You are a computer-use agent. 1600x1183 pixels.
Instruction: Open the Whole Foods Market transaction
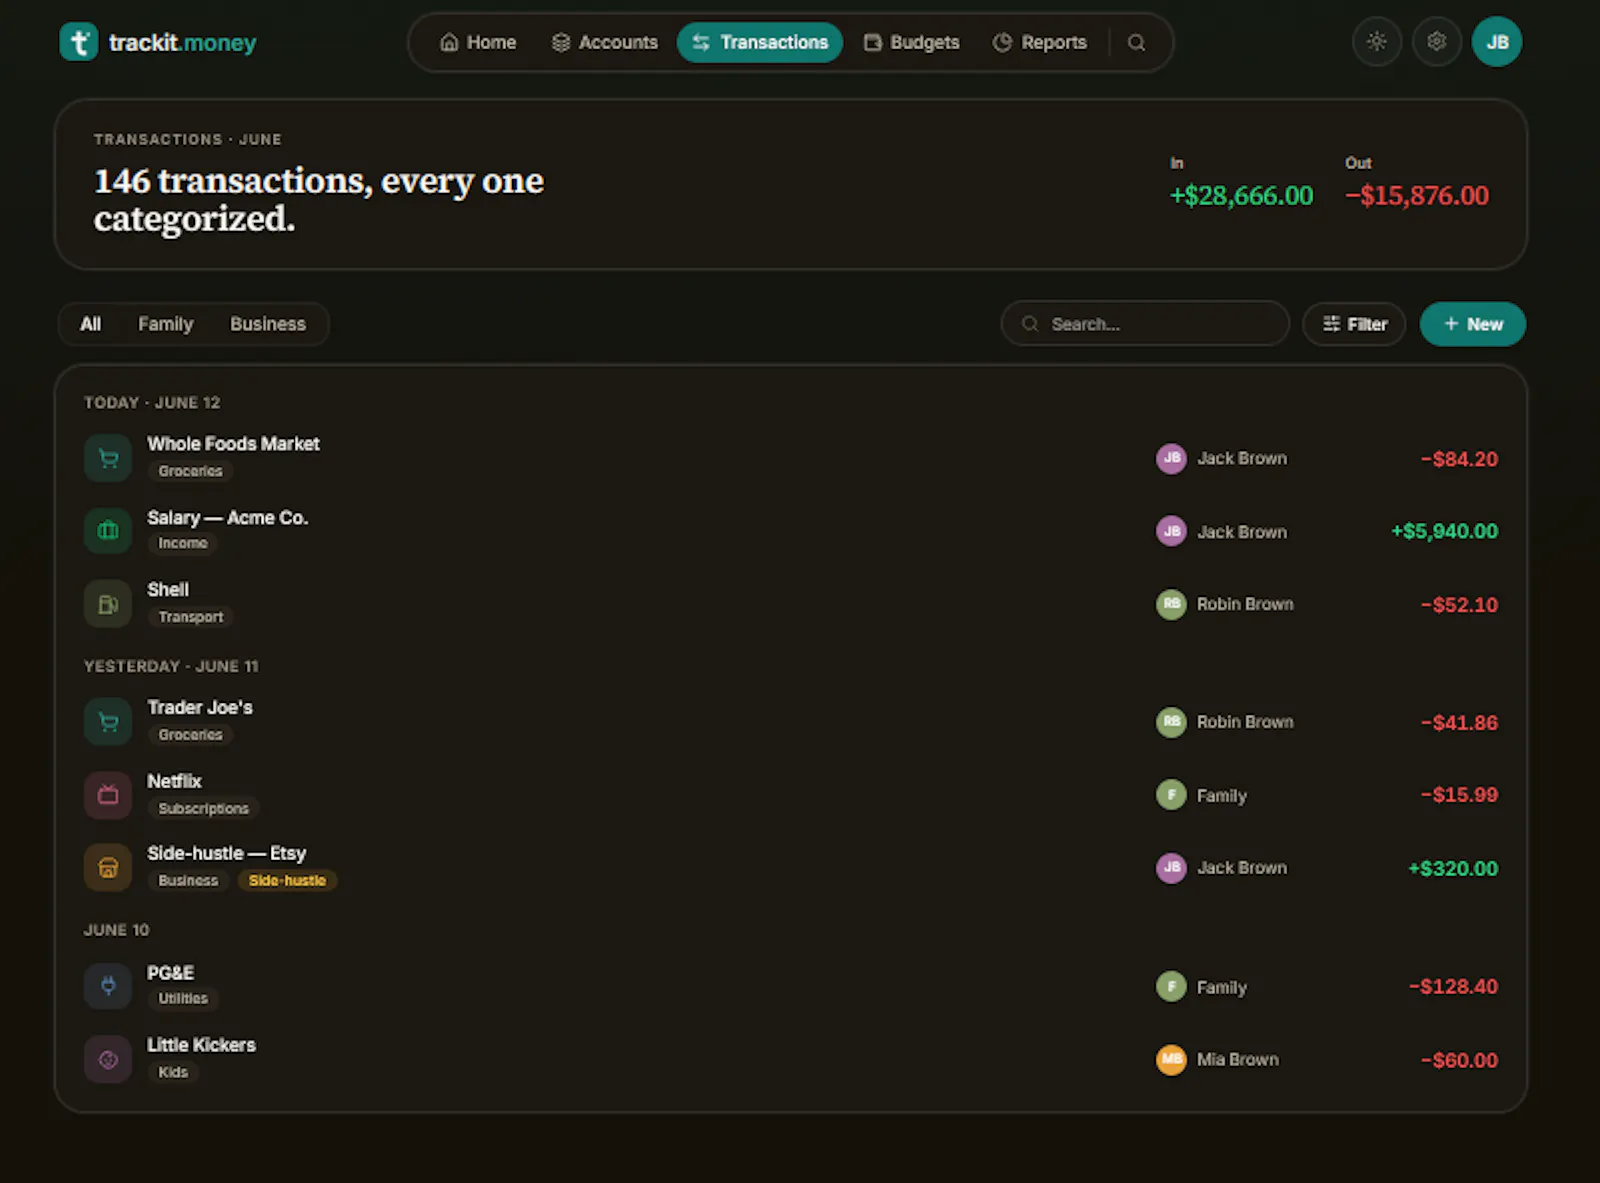pos(790,458)
